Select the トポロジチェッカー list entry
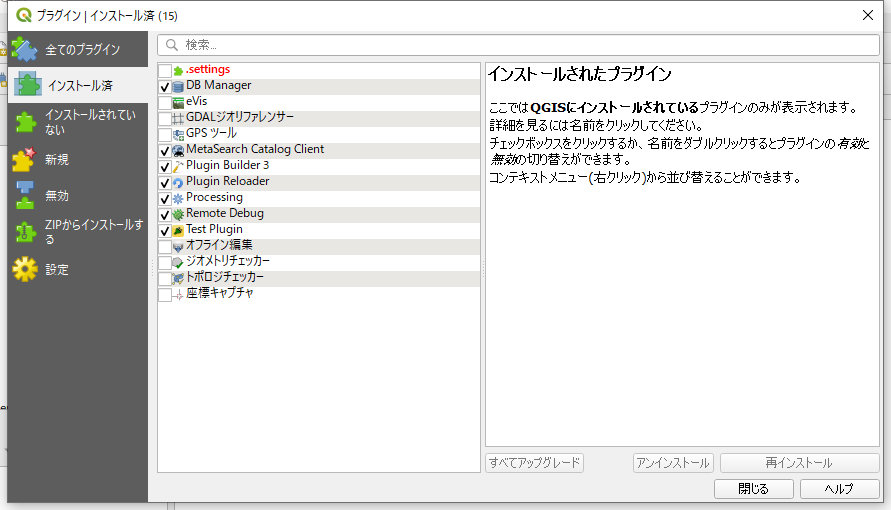 pyautogui.click(x=225, y=277)
